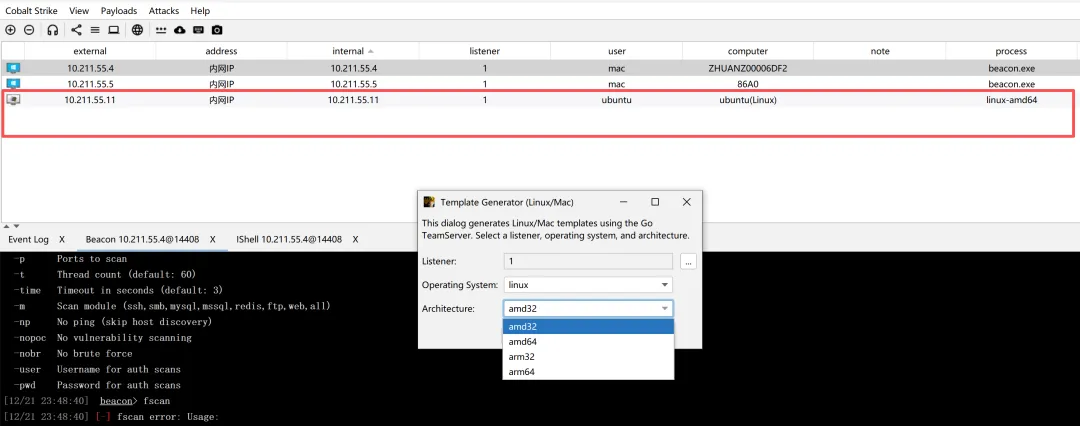Sort sessions by note column

[880, 51]
